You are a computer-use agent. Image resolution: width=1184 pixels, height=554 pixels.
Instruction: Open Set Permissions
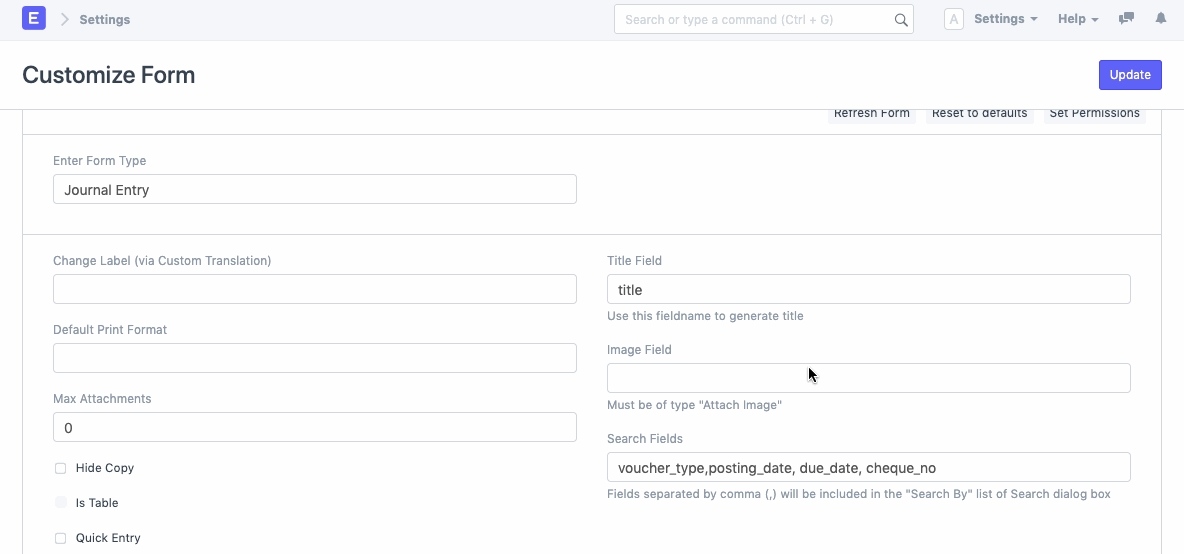click(1094, 114)
